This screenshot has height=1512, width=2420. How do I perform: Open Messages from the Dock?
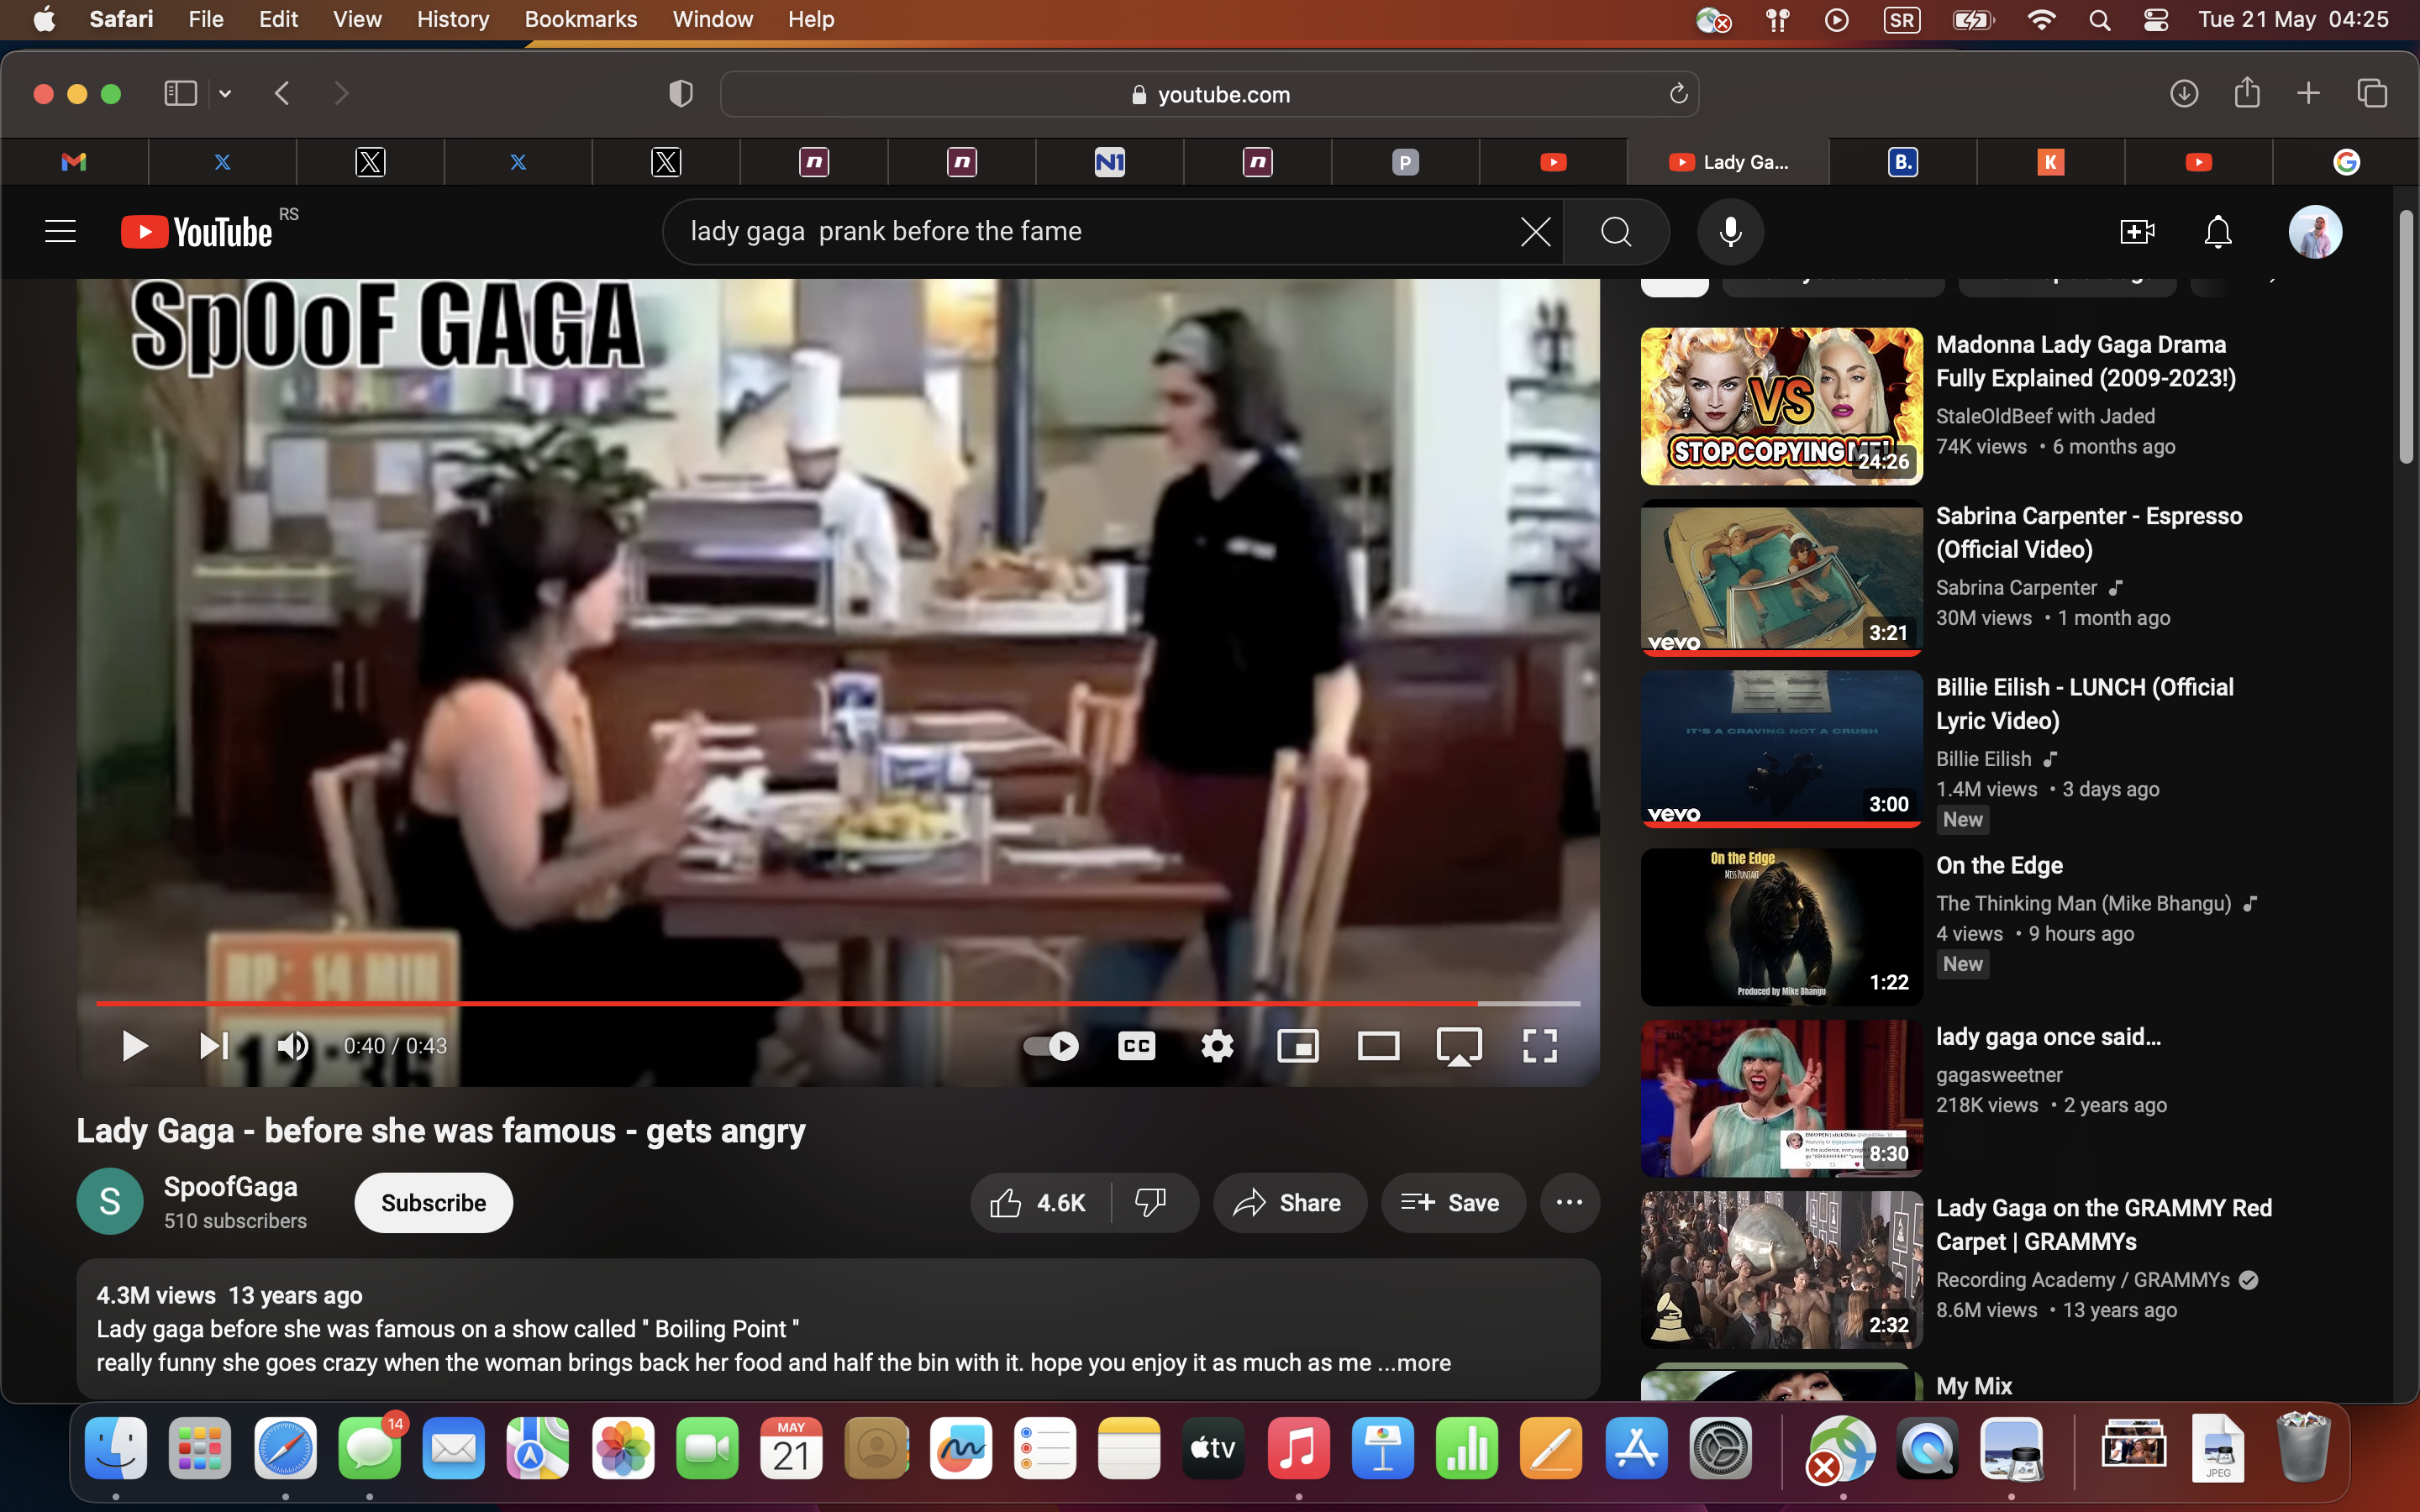click(x=369, y=1448)
